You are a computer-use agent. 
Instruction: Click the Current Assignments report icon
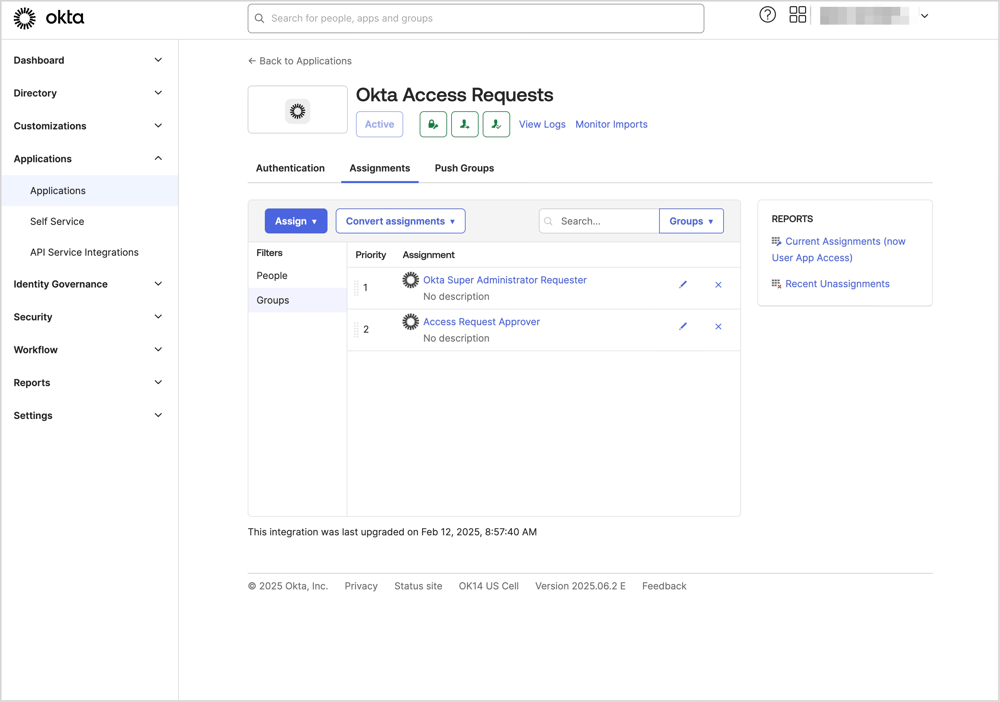[x=776, y=241]
